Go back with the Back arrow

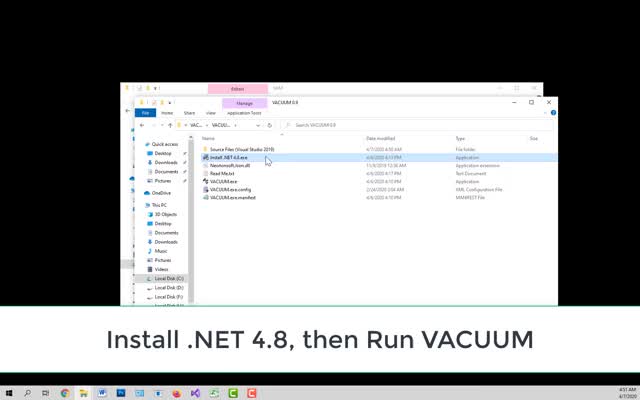(x=142, y=125)
